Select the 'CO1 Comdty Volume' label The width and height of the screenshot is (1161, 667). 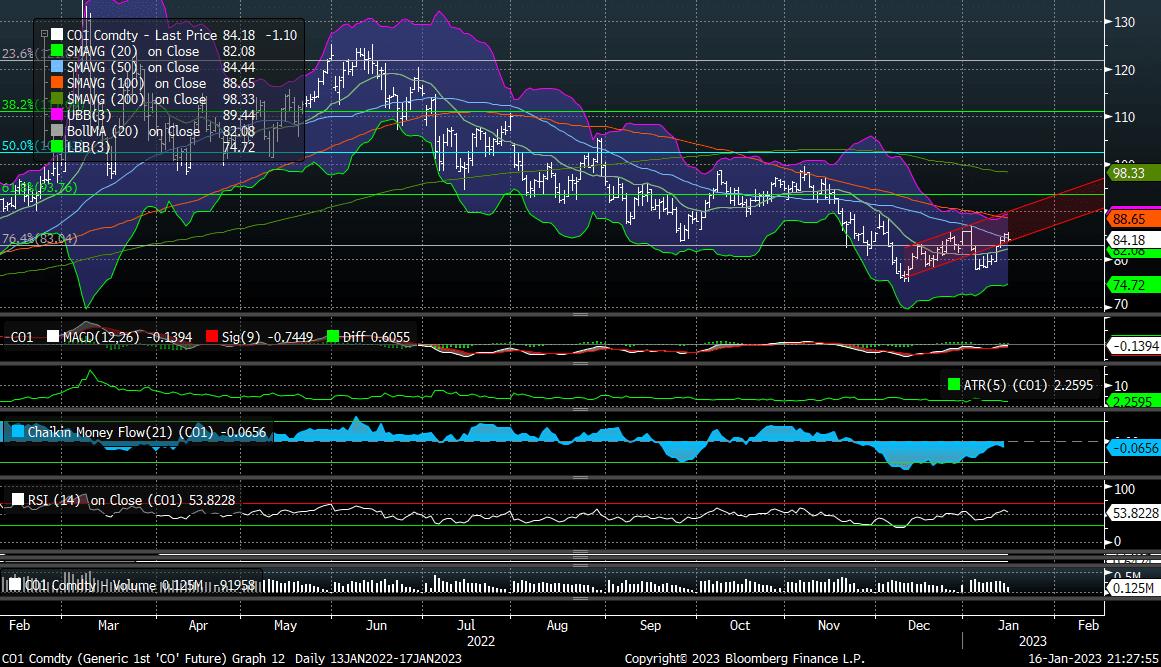tap(90, 586)
